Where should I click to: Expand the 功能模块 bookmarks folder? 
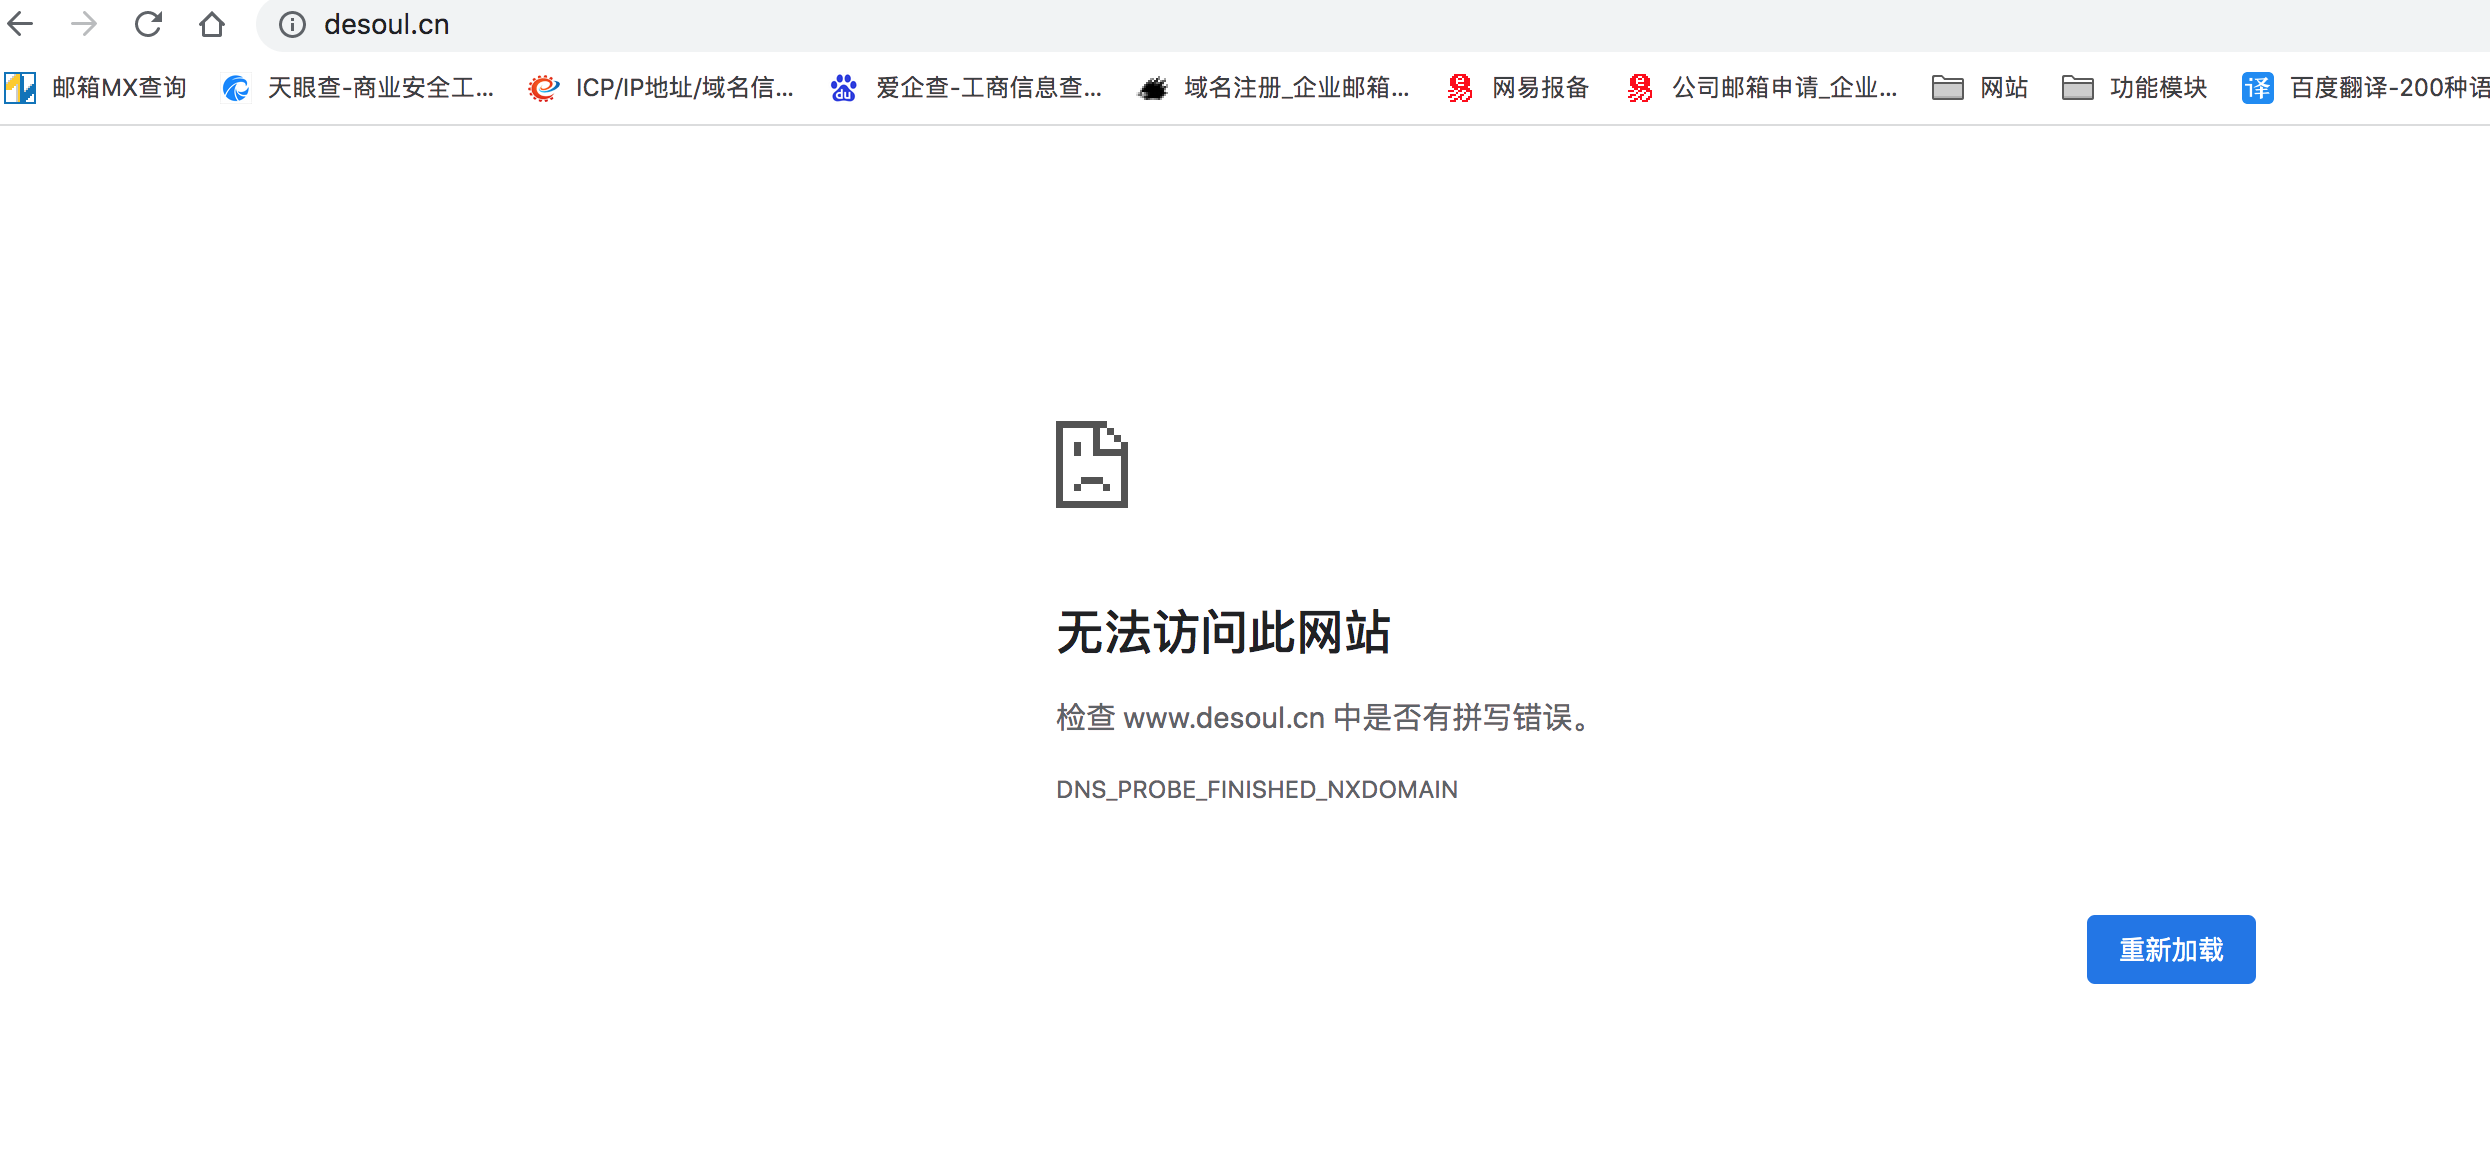click(2135, 88)
